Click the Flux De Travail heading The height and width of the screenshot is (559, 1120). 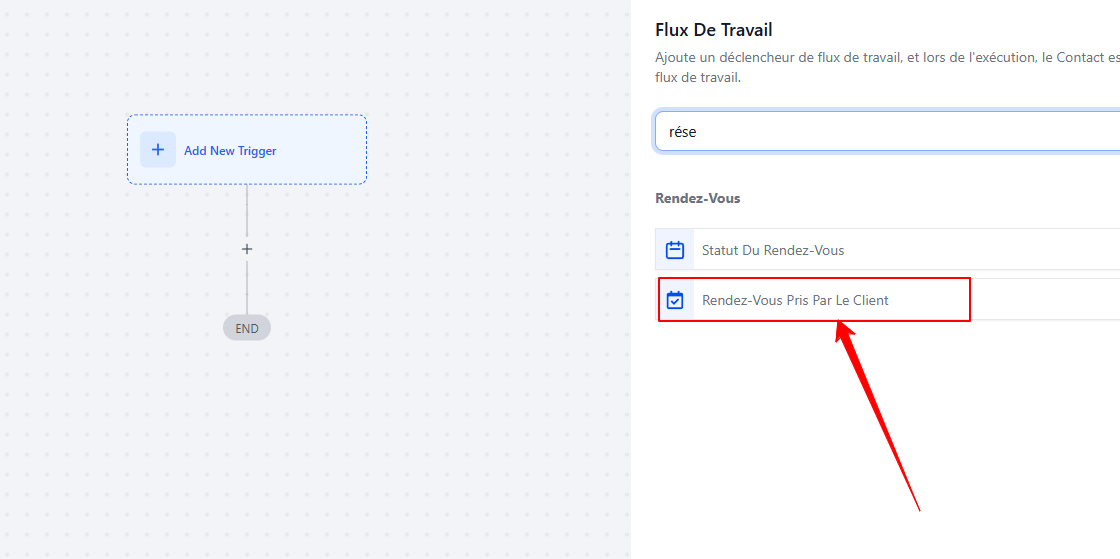click(x=714, y=30)
